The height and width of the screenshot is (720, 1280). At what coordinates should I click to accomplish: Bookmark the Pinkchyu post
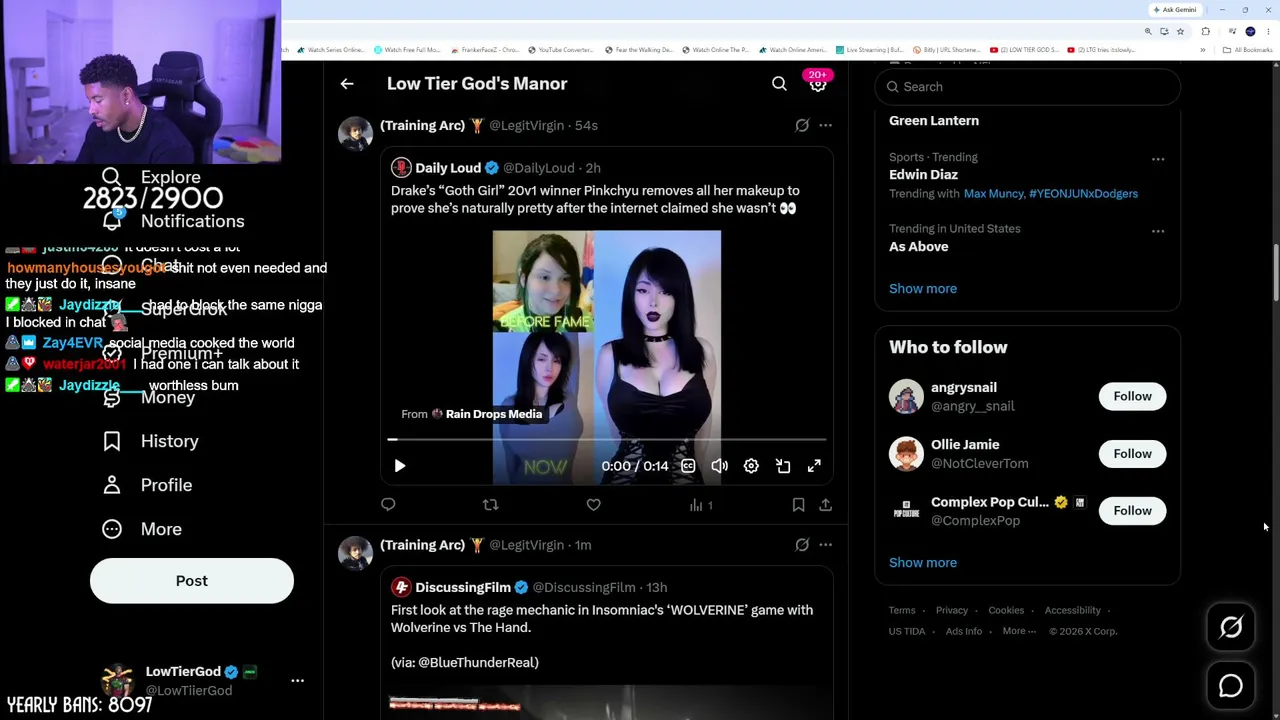[798, 505]
